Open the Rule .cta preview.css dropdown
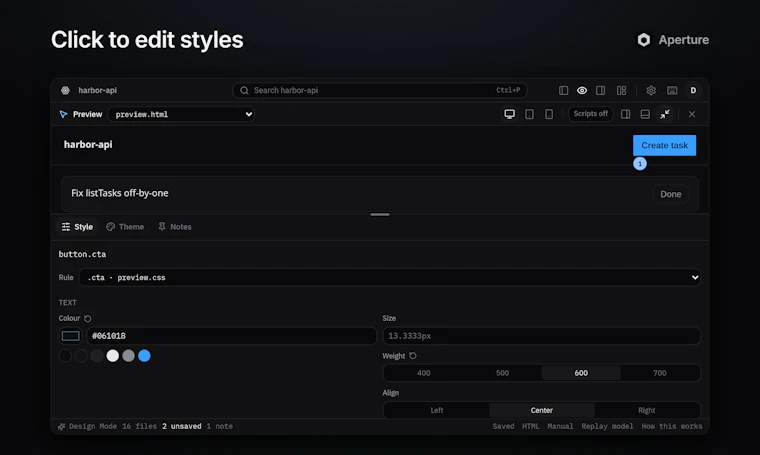This screenshot has height=455, width=760. point(390,278)
